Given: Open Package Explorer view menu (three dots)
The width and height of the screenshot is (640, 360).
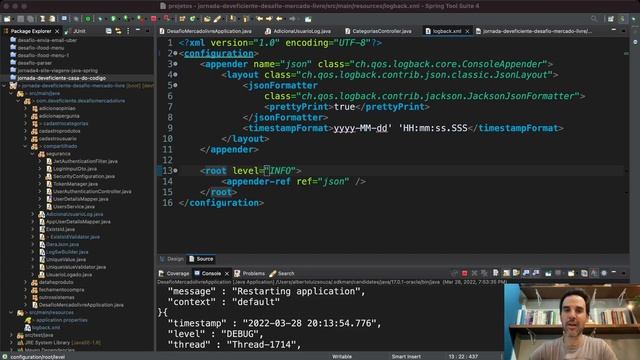Looking at the screenshot, I should click(x=128, y=31).
